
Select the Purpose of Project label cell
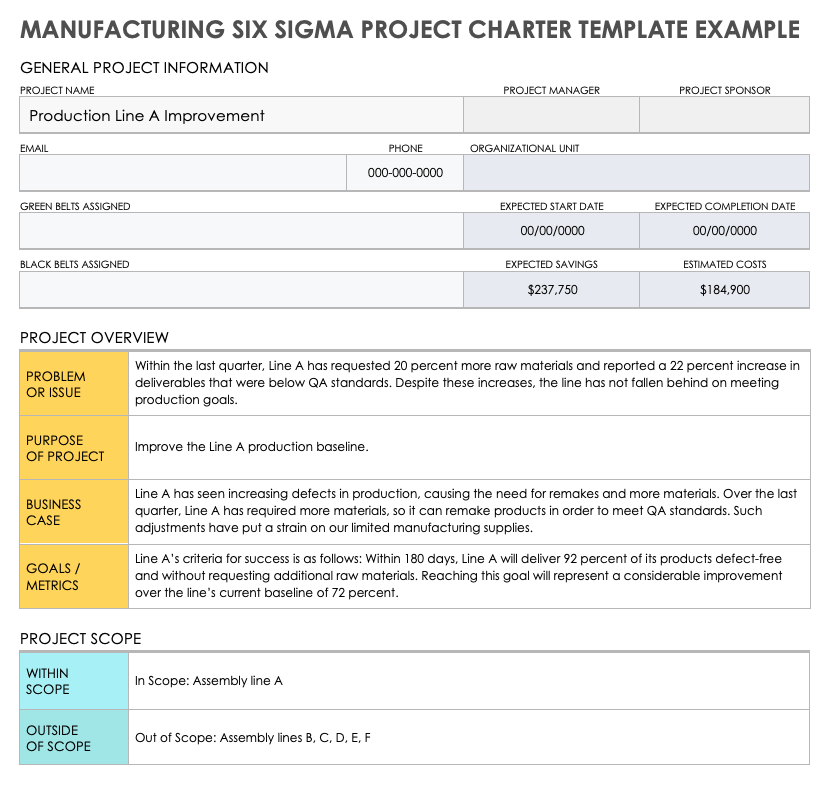point(74,448)
